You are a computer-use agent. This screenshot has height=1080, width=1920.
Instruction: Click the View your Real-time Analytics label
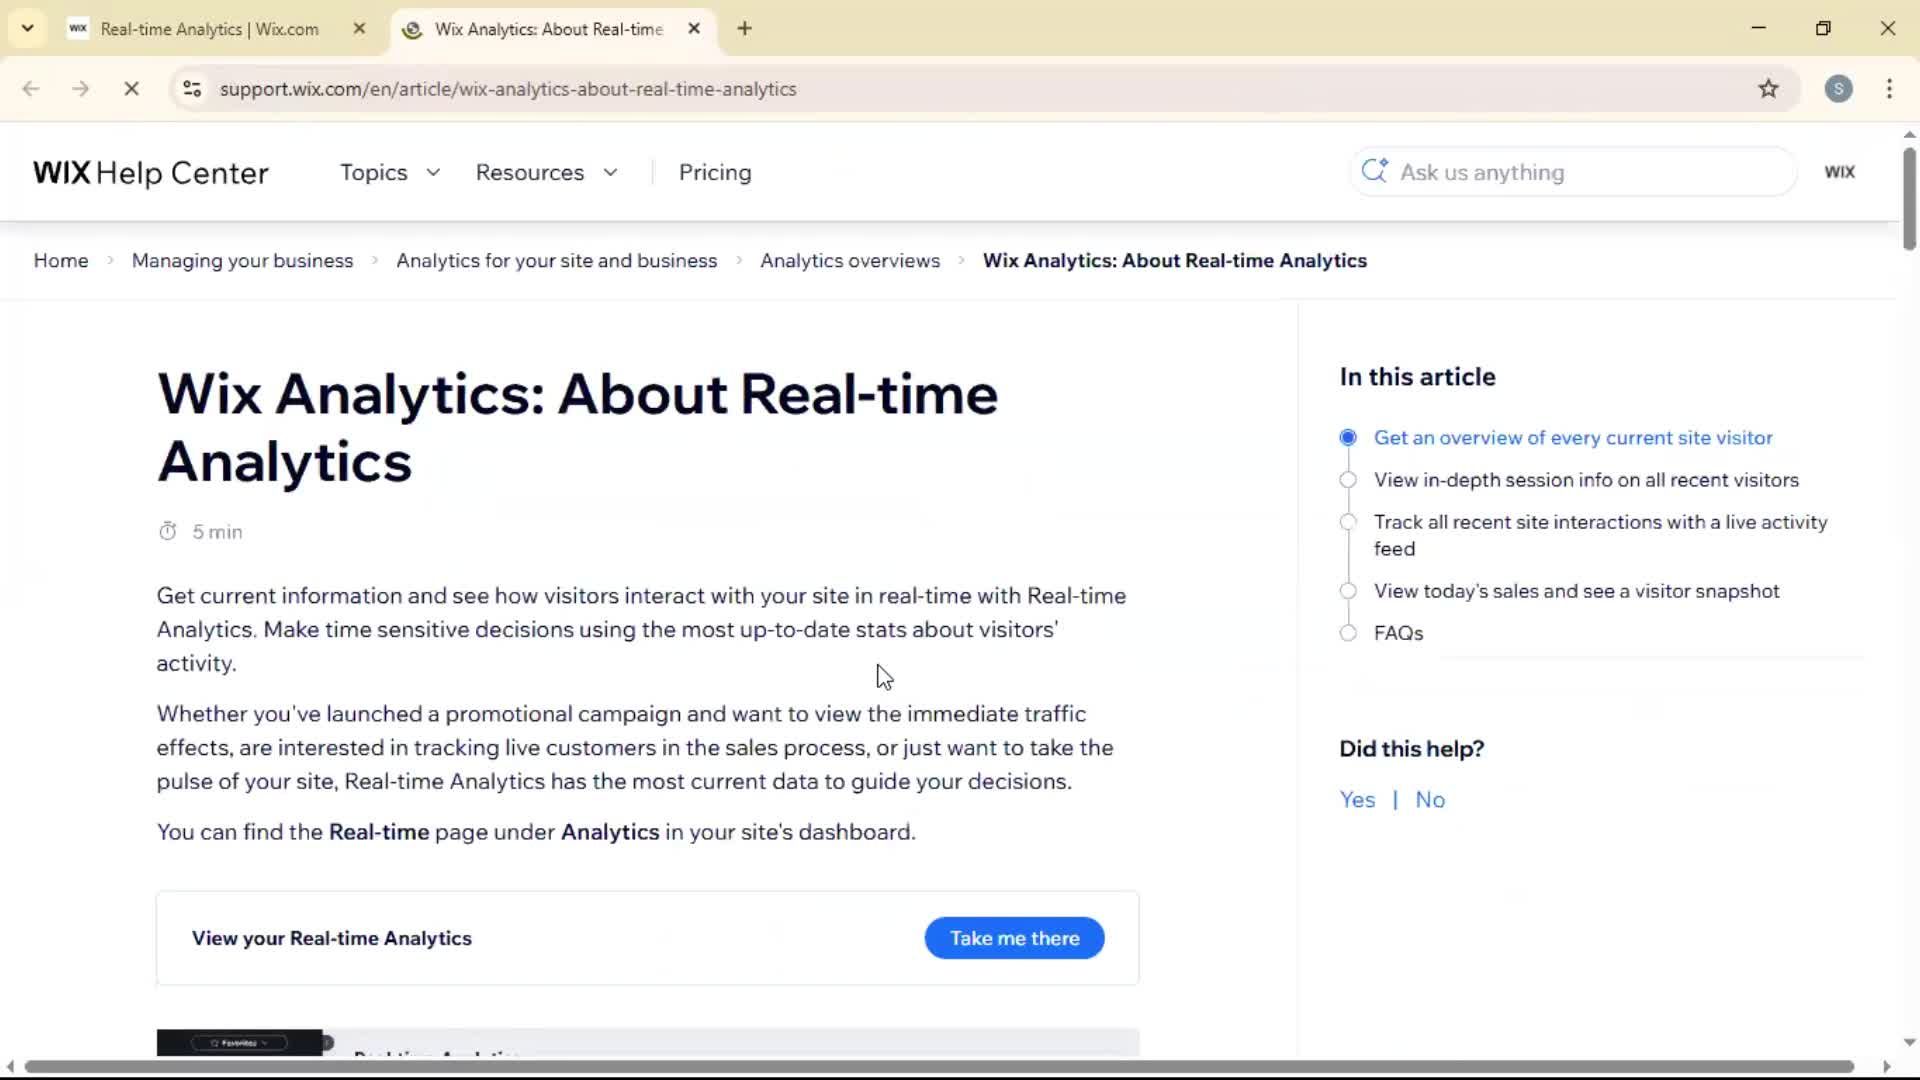coord(332,938)
